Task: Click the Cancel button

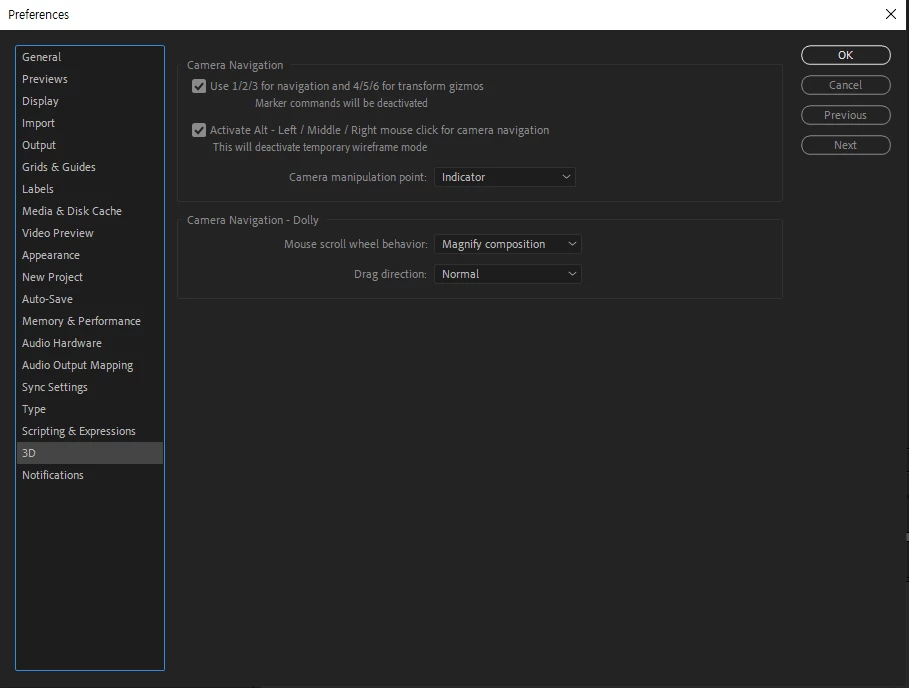Action: [845, 85]
